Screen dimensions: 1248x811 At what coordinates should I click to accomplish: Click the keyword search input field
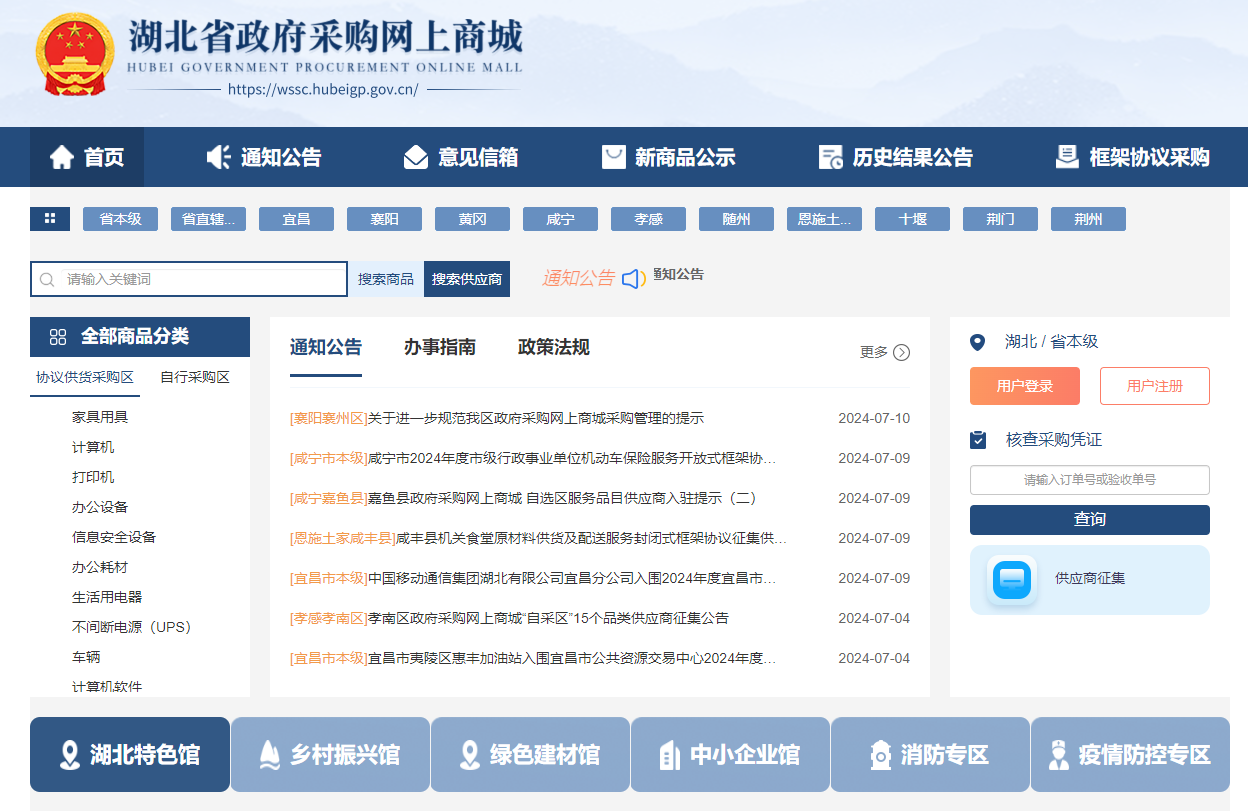190,279
